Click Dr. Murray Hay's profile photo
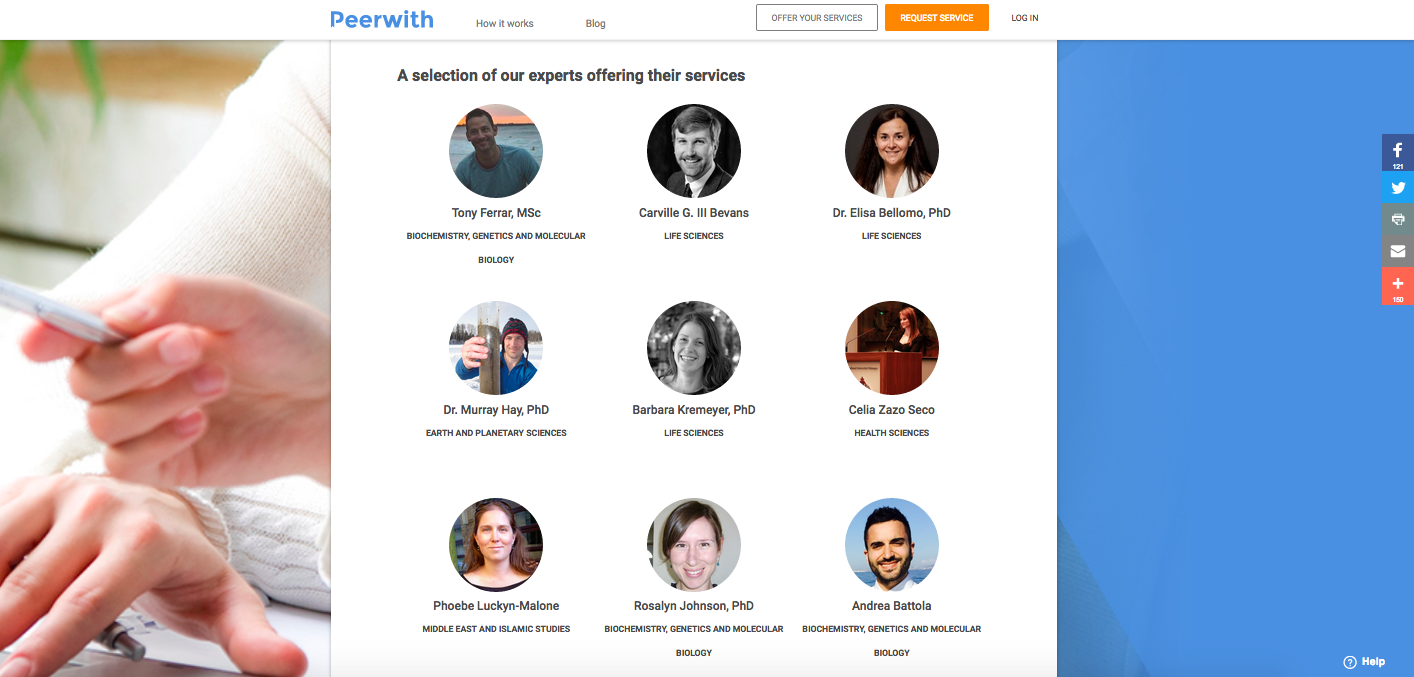 496,348
